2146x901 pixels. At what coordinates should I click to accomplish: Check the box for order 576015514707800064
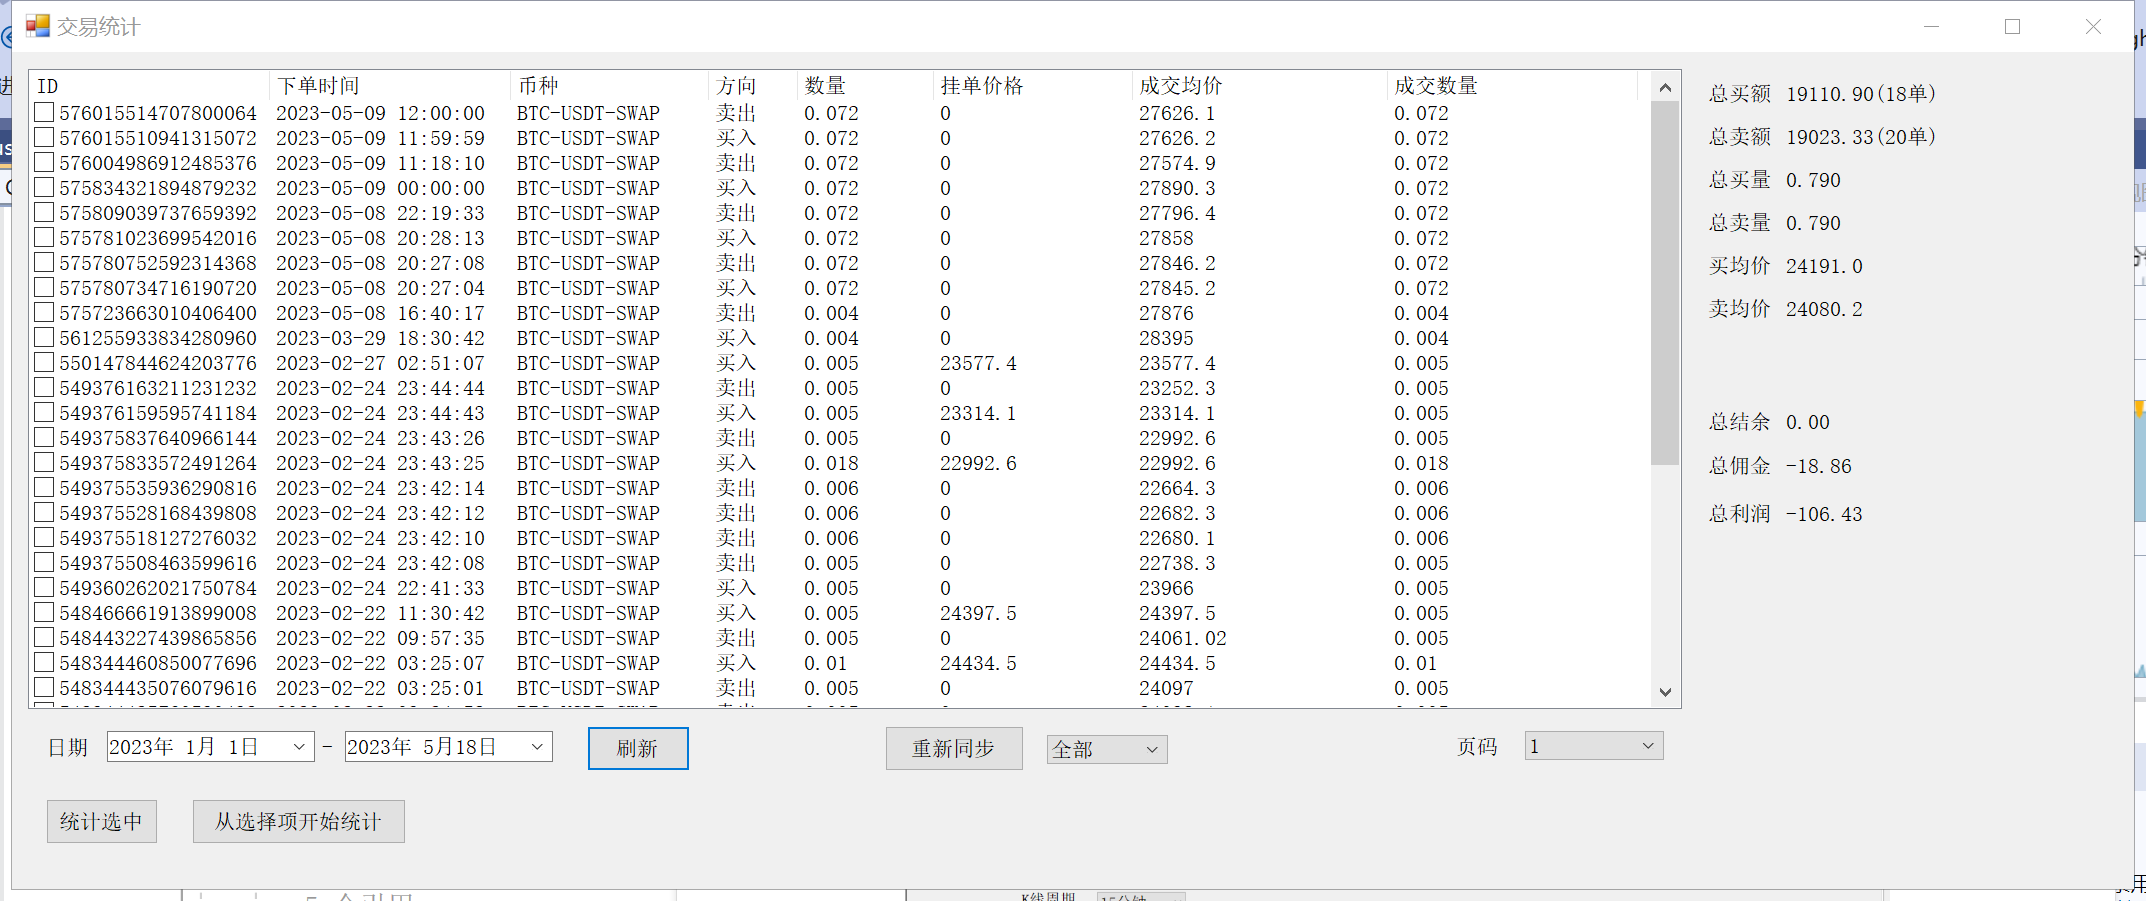(x=43, y=112)
